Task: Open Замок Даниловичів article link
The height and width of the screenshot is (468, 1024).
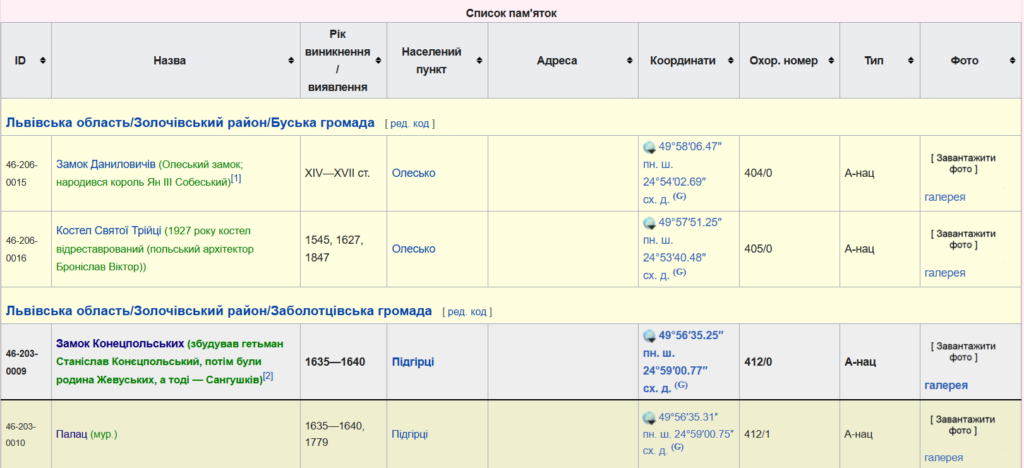Action: tap(105, 164)
